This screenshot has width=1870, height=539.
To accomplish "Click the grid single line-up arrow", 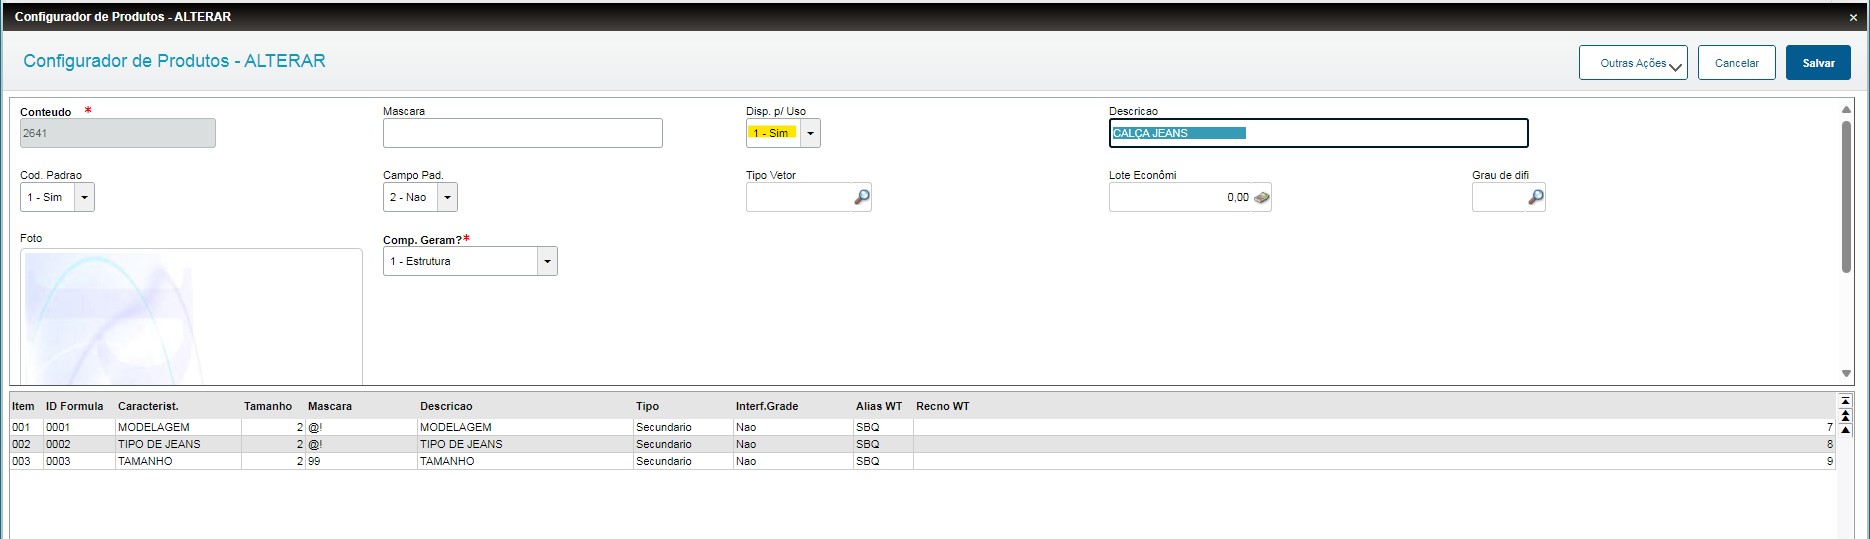I will [x=1846, y=429].
